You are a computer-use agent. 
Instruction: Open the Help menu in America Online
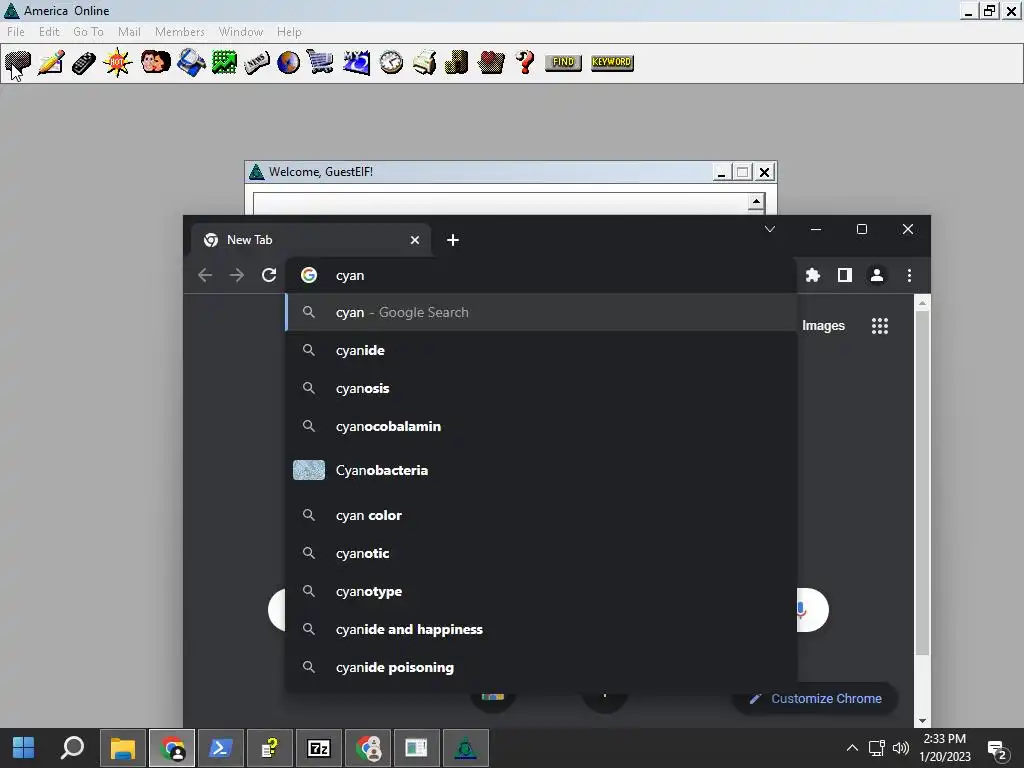point(289,32)
